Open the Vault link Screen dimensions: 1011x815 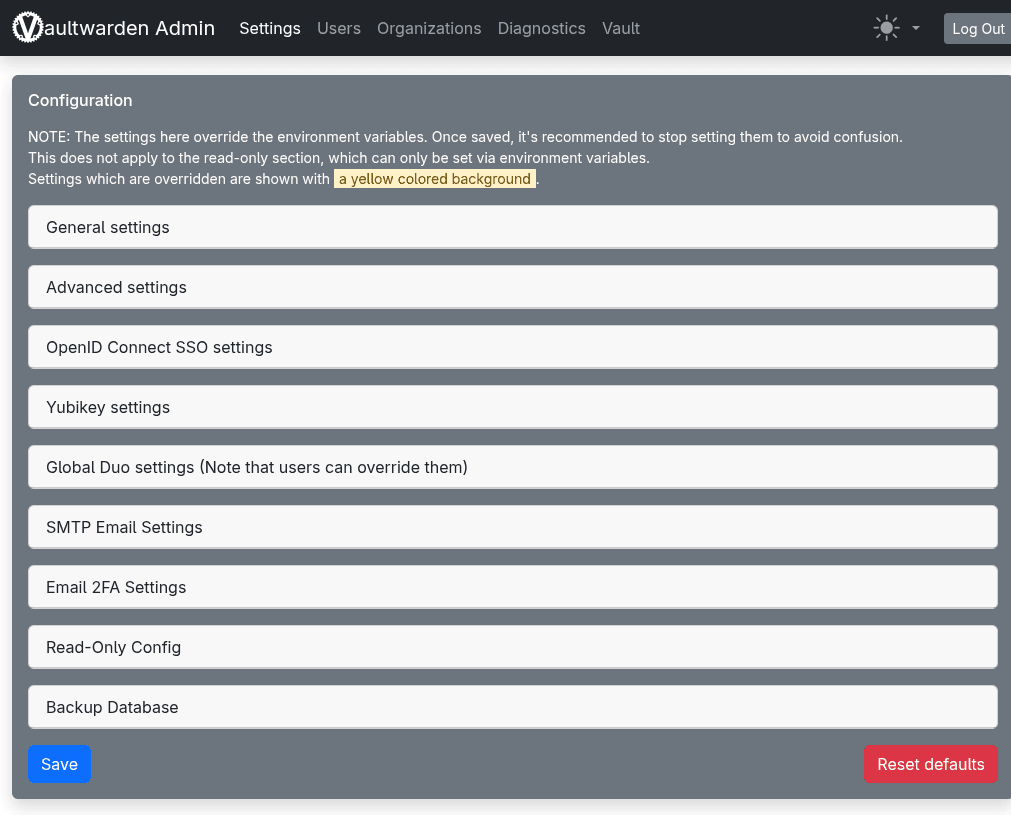621,28
